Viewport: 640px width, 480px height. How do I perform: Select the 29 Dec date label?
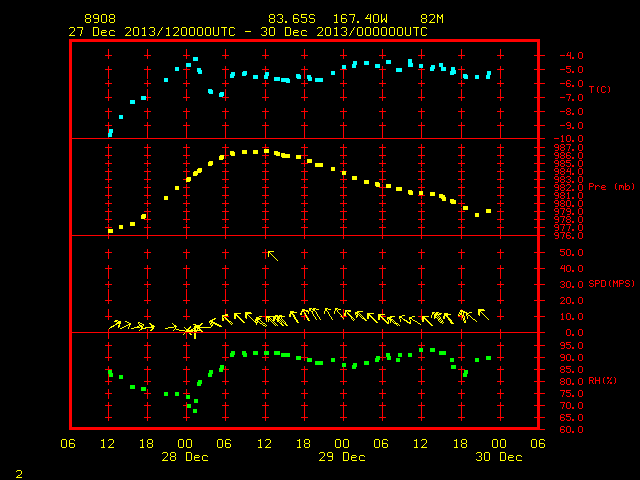click(x=342, y=457)
